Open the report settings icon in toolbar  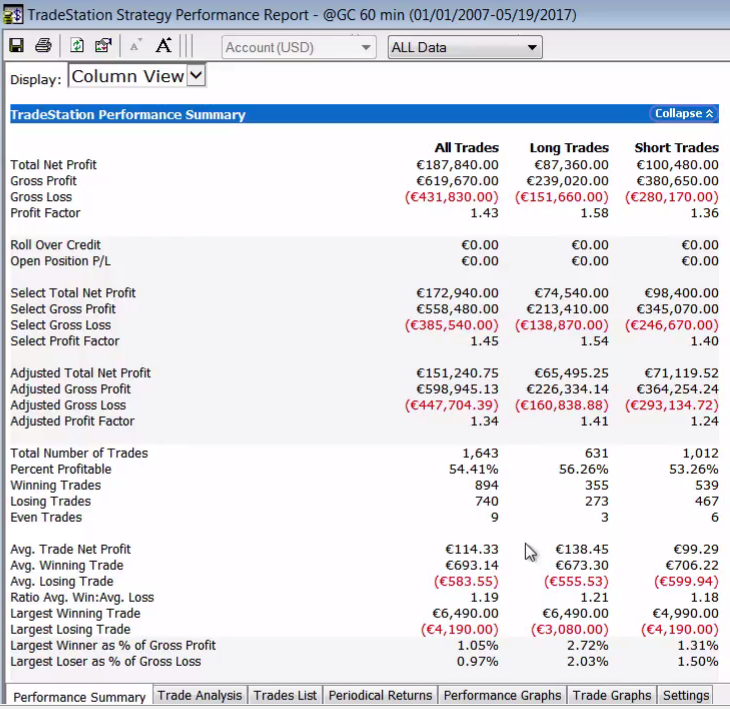point(103,46)
